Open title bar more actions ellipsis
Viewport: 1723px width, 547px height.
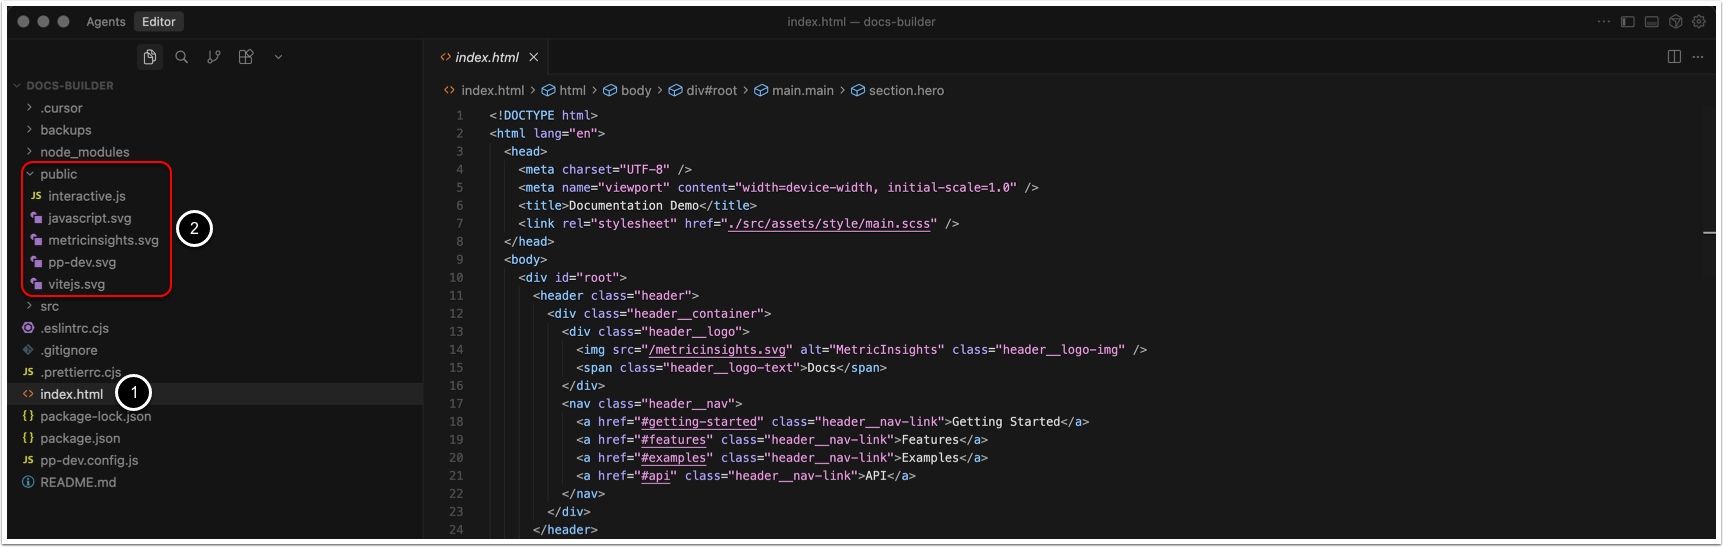pos(1604,22)
